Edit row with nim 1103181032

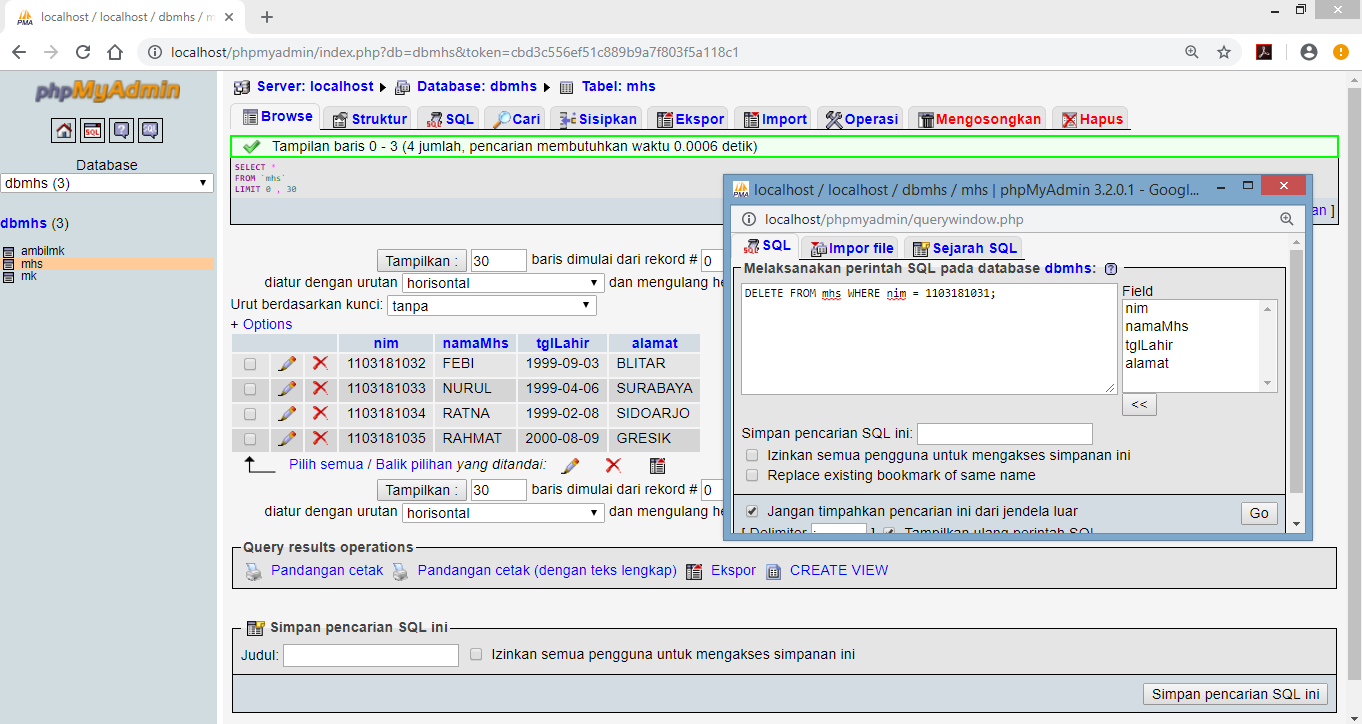287,363
